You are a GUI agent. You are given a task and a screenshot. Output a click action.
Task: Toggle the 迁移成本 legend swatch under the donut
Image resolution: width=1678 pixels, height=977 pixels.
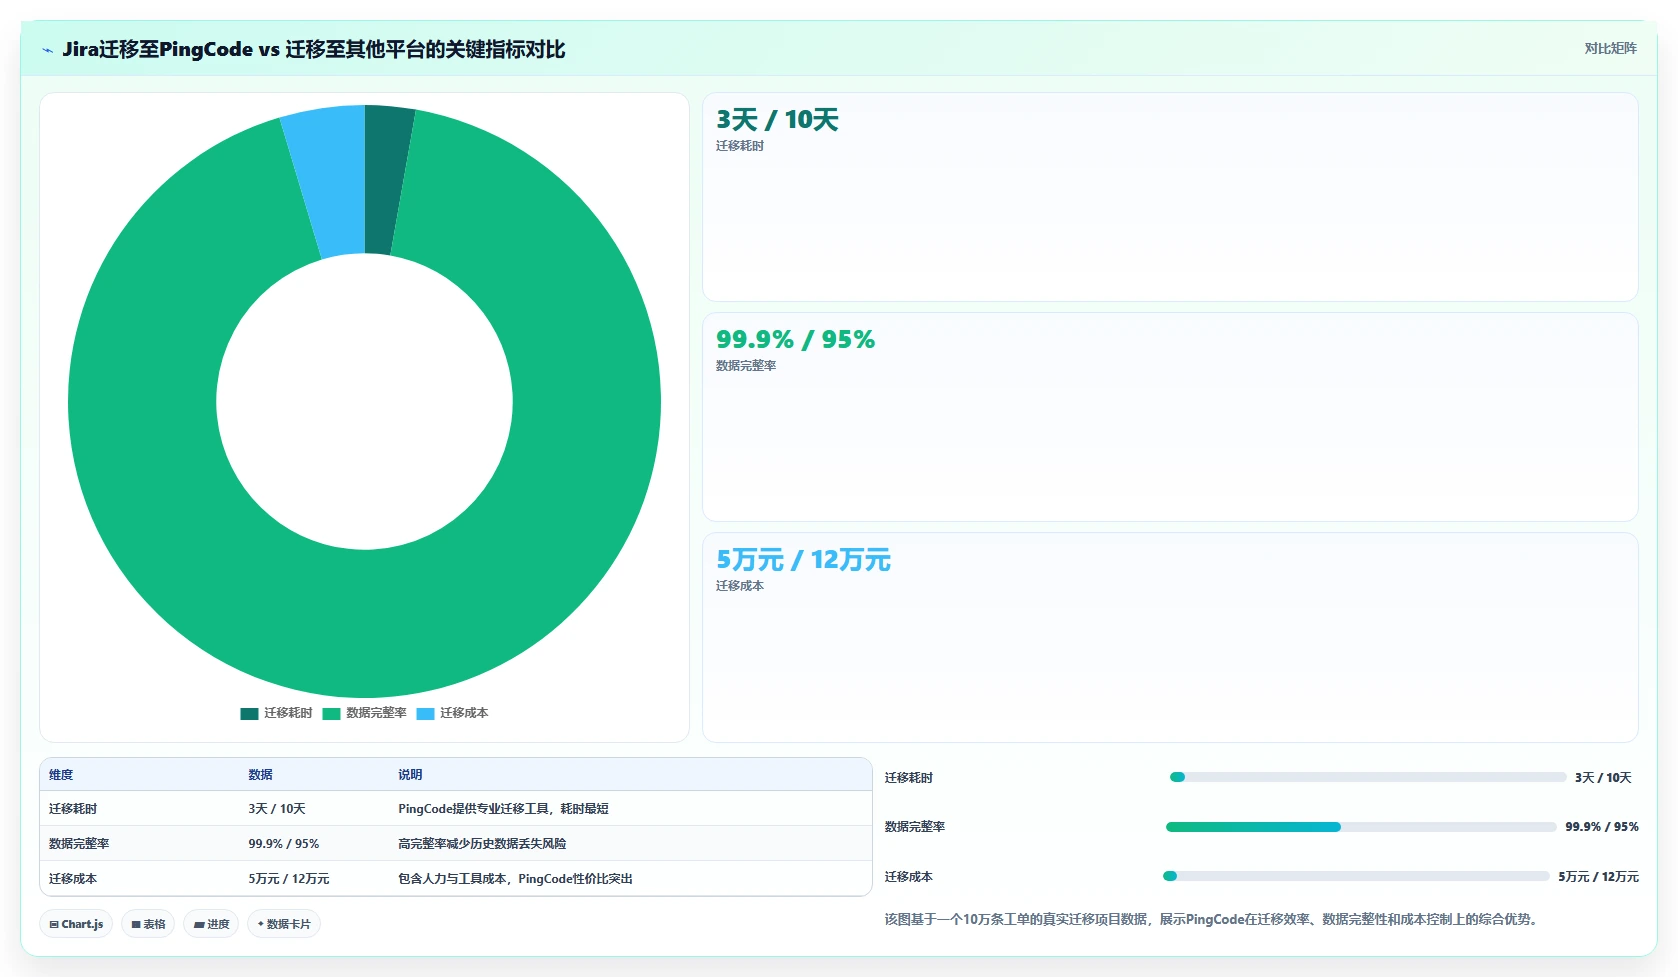pos(425,714)
